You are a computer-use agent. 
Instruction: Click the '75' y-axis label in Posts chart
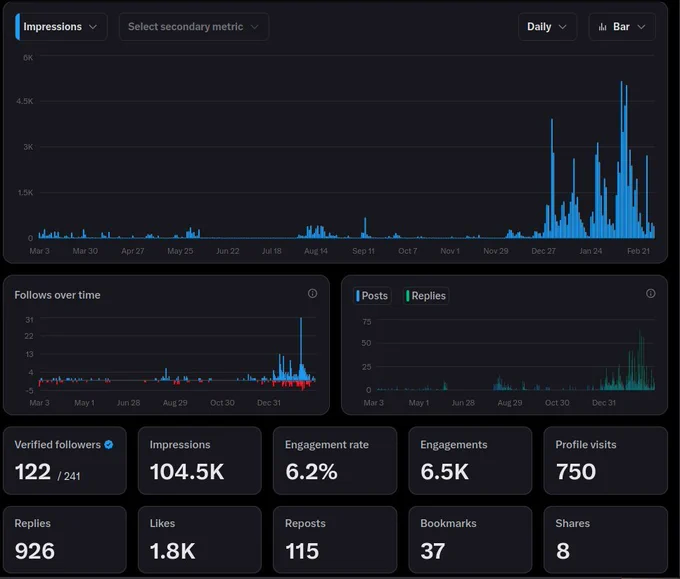367,322
